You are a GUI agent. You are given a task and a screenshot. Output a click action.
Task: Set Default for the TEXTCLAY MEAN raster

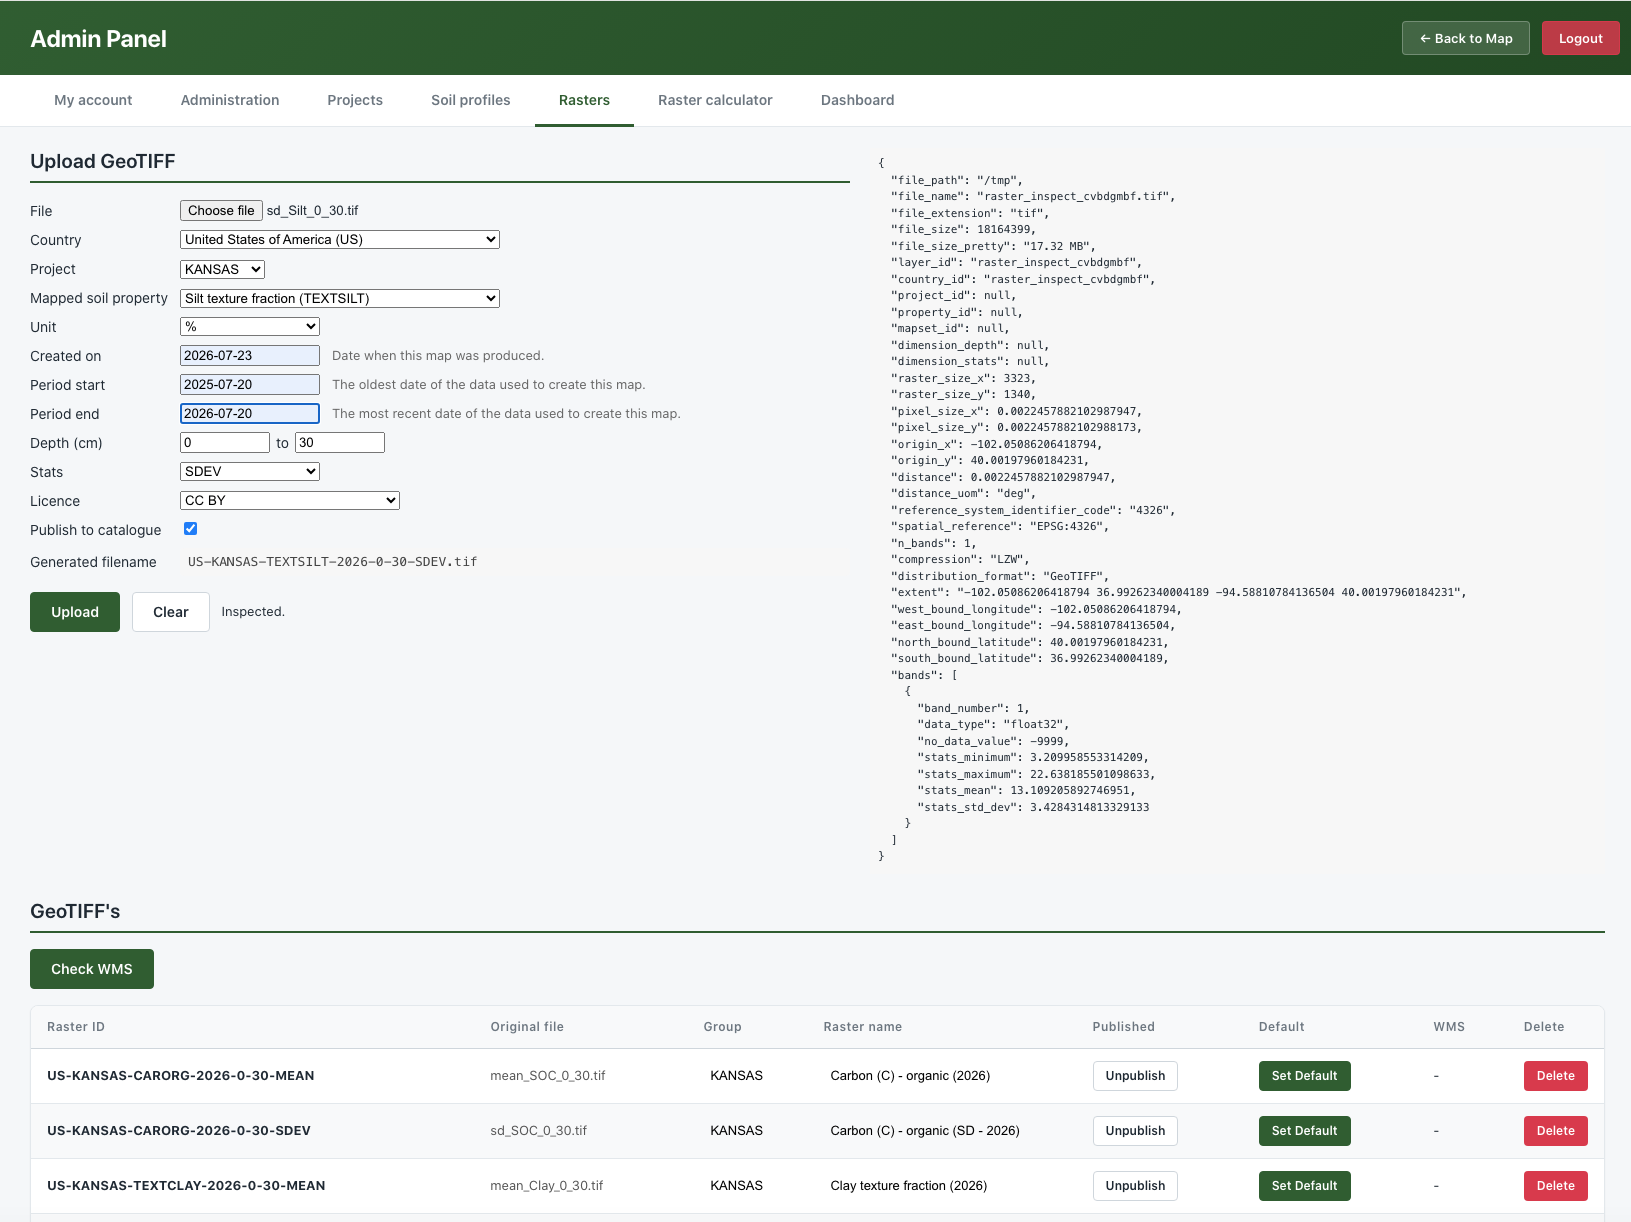tap(1305, 1186)
